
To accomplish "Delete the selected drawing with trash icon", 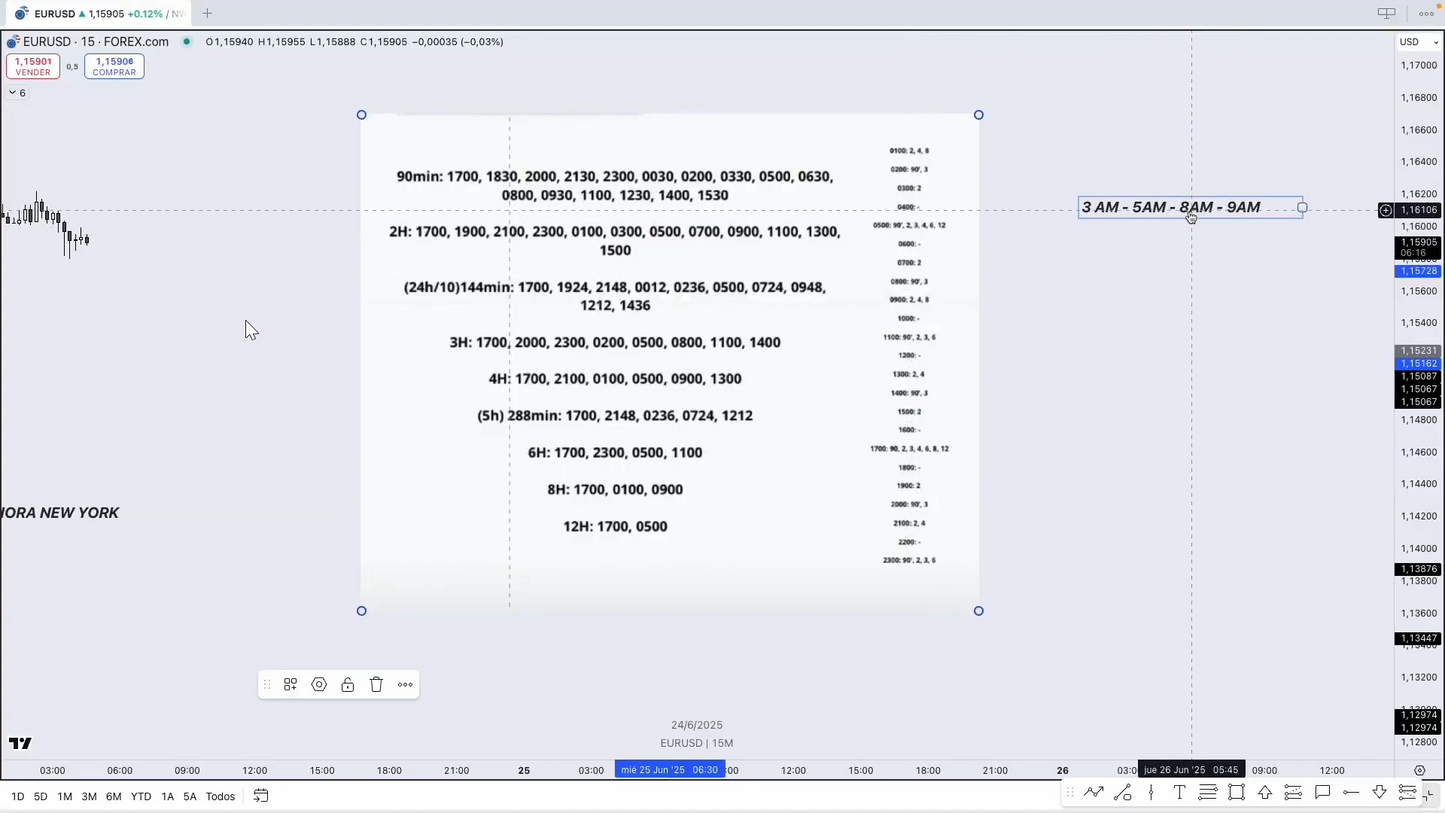I will (x=376, y=685).
